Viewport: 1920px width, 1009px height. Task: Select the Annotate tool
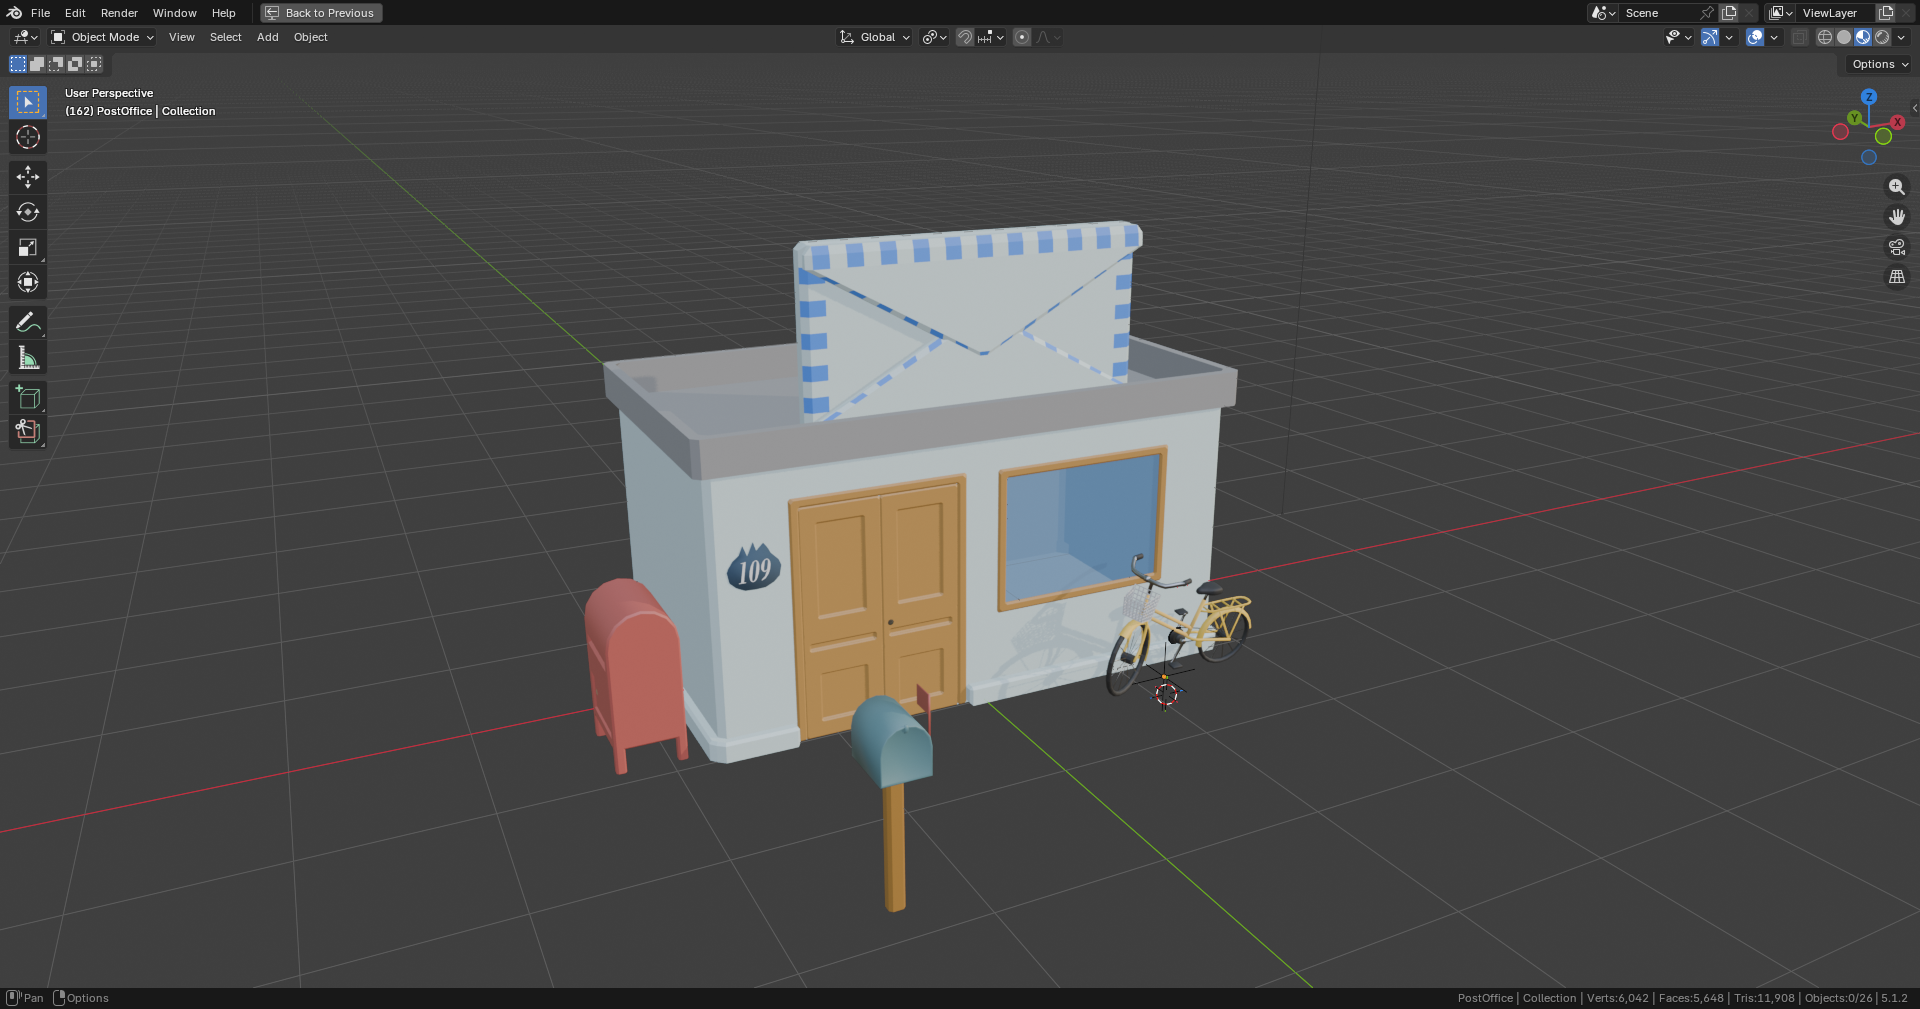(x=28, y=322)
